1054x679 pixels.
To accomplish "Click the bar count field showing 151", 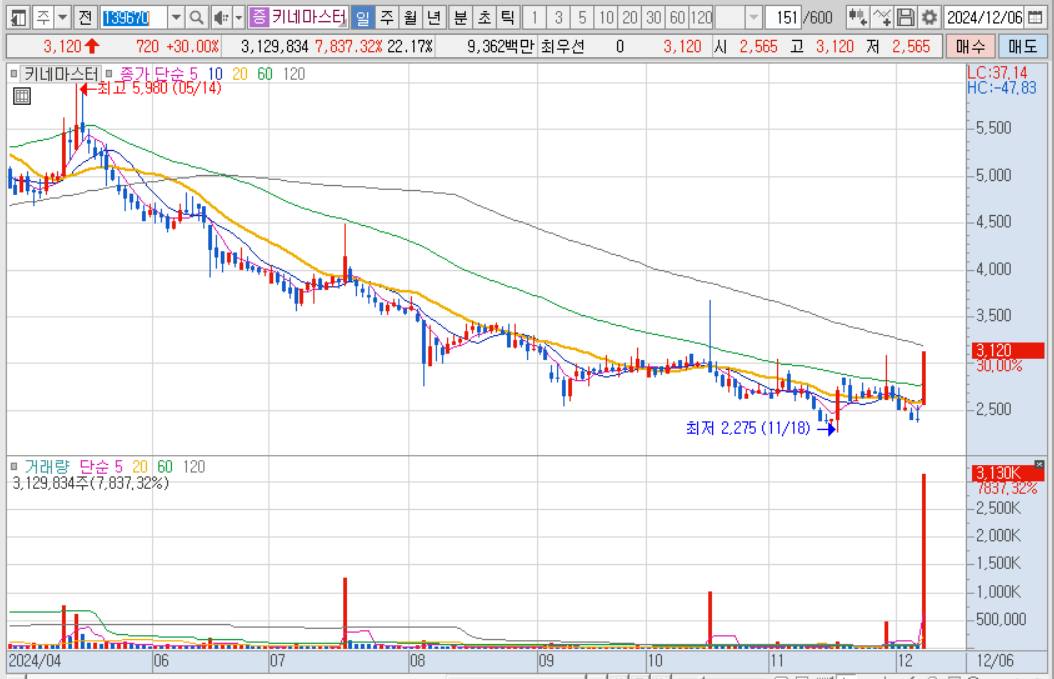I will (783, 17).
